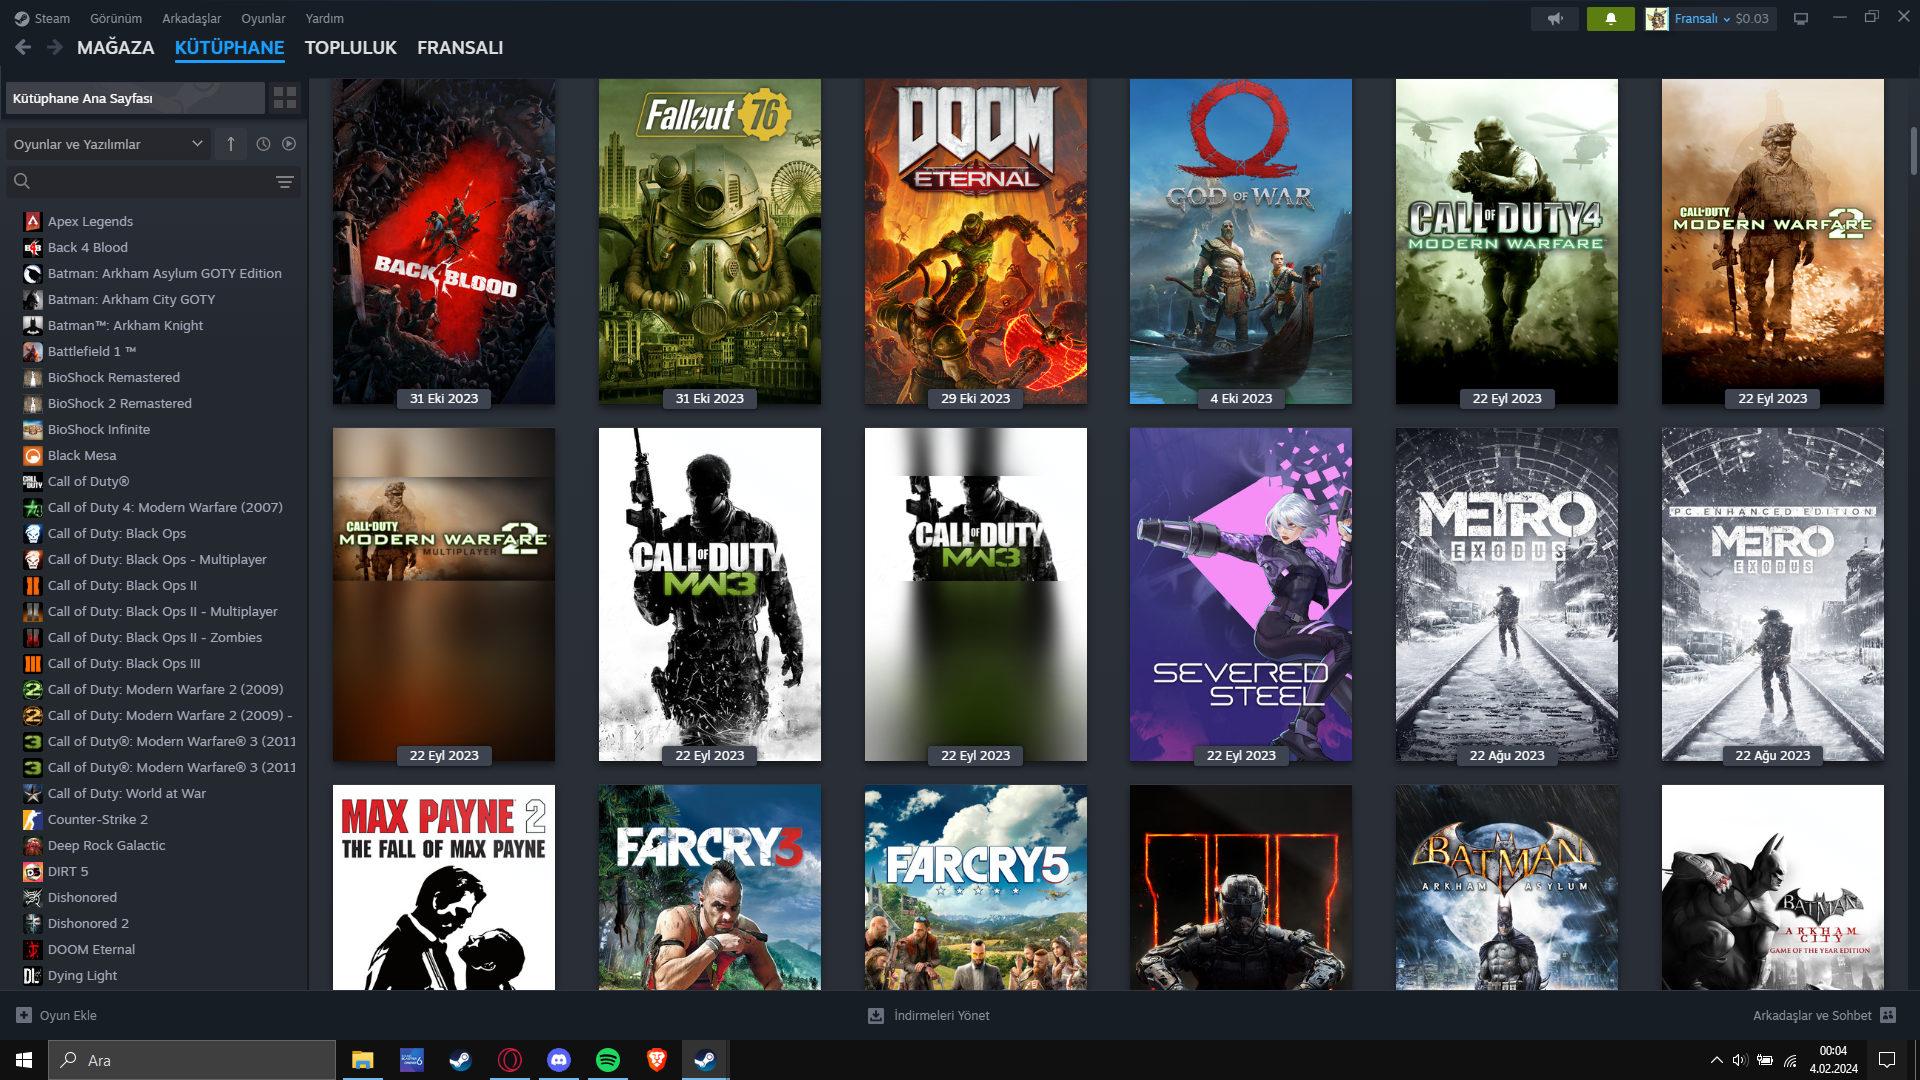Click the library scrollbar thumb
Image resolution: width=1920 pixels, height=1080 pixels.
click(1913, 150)
